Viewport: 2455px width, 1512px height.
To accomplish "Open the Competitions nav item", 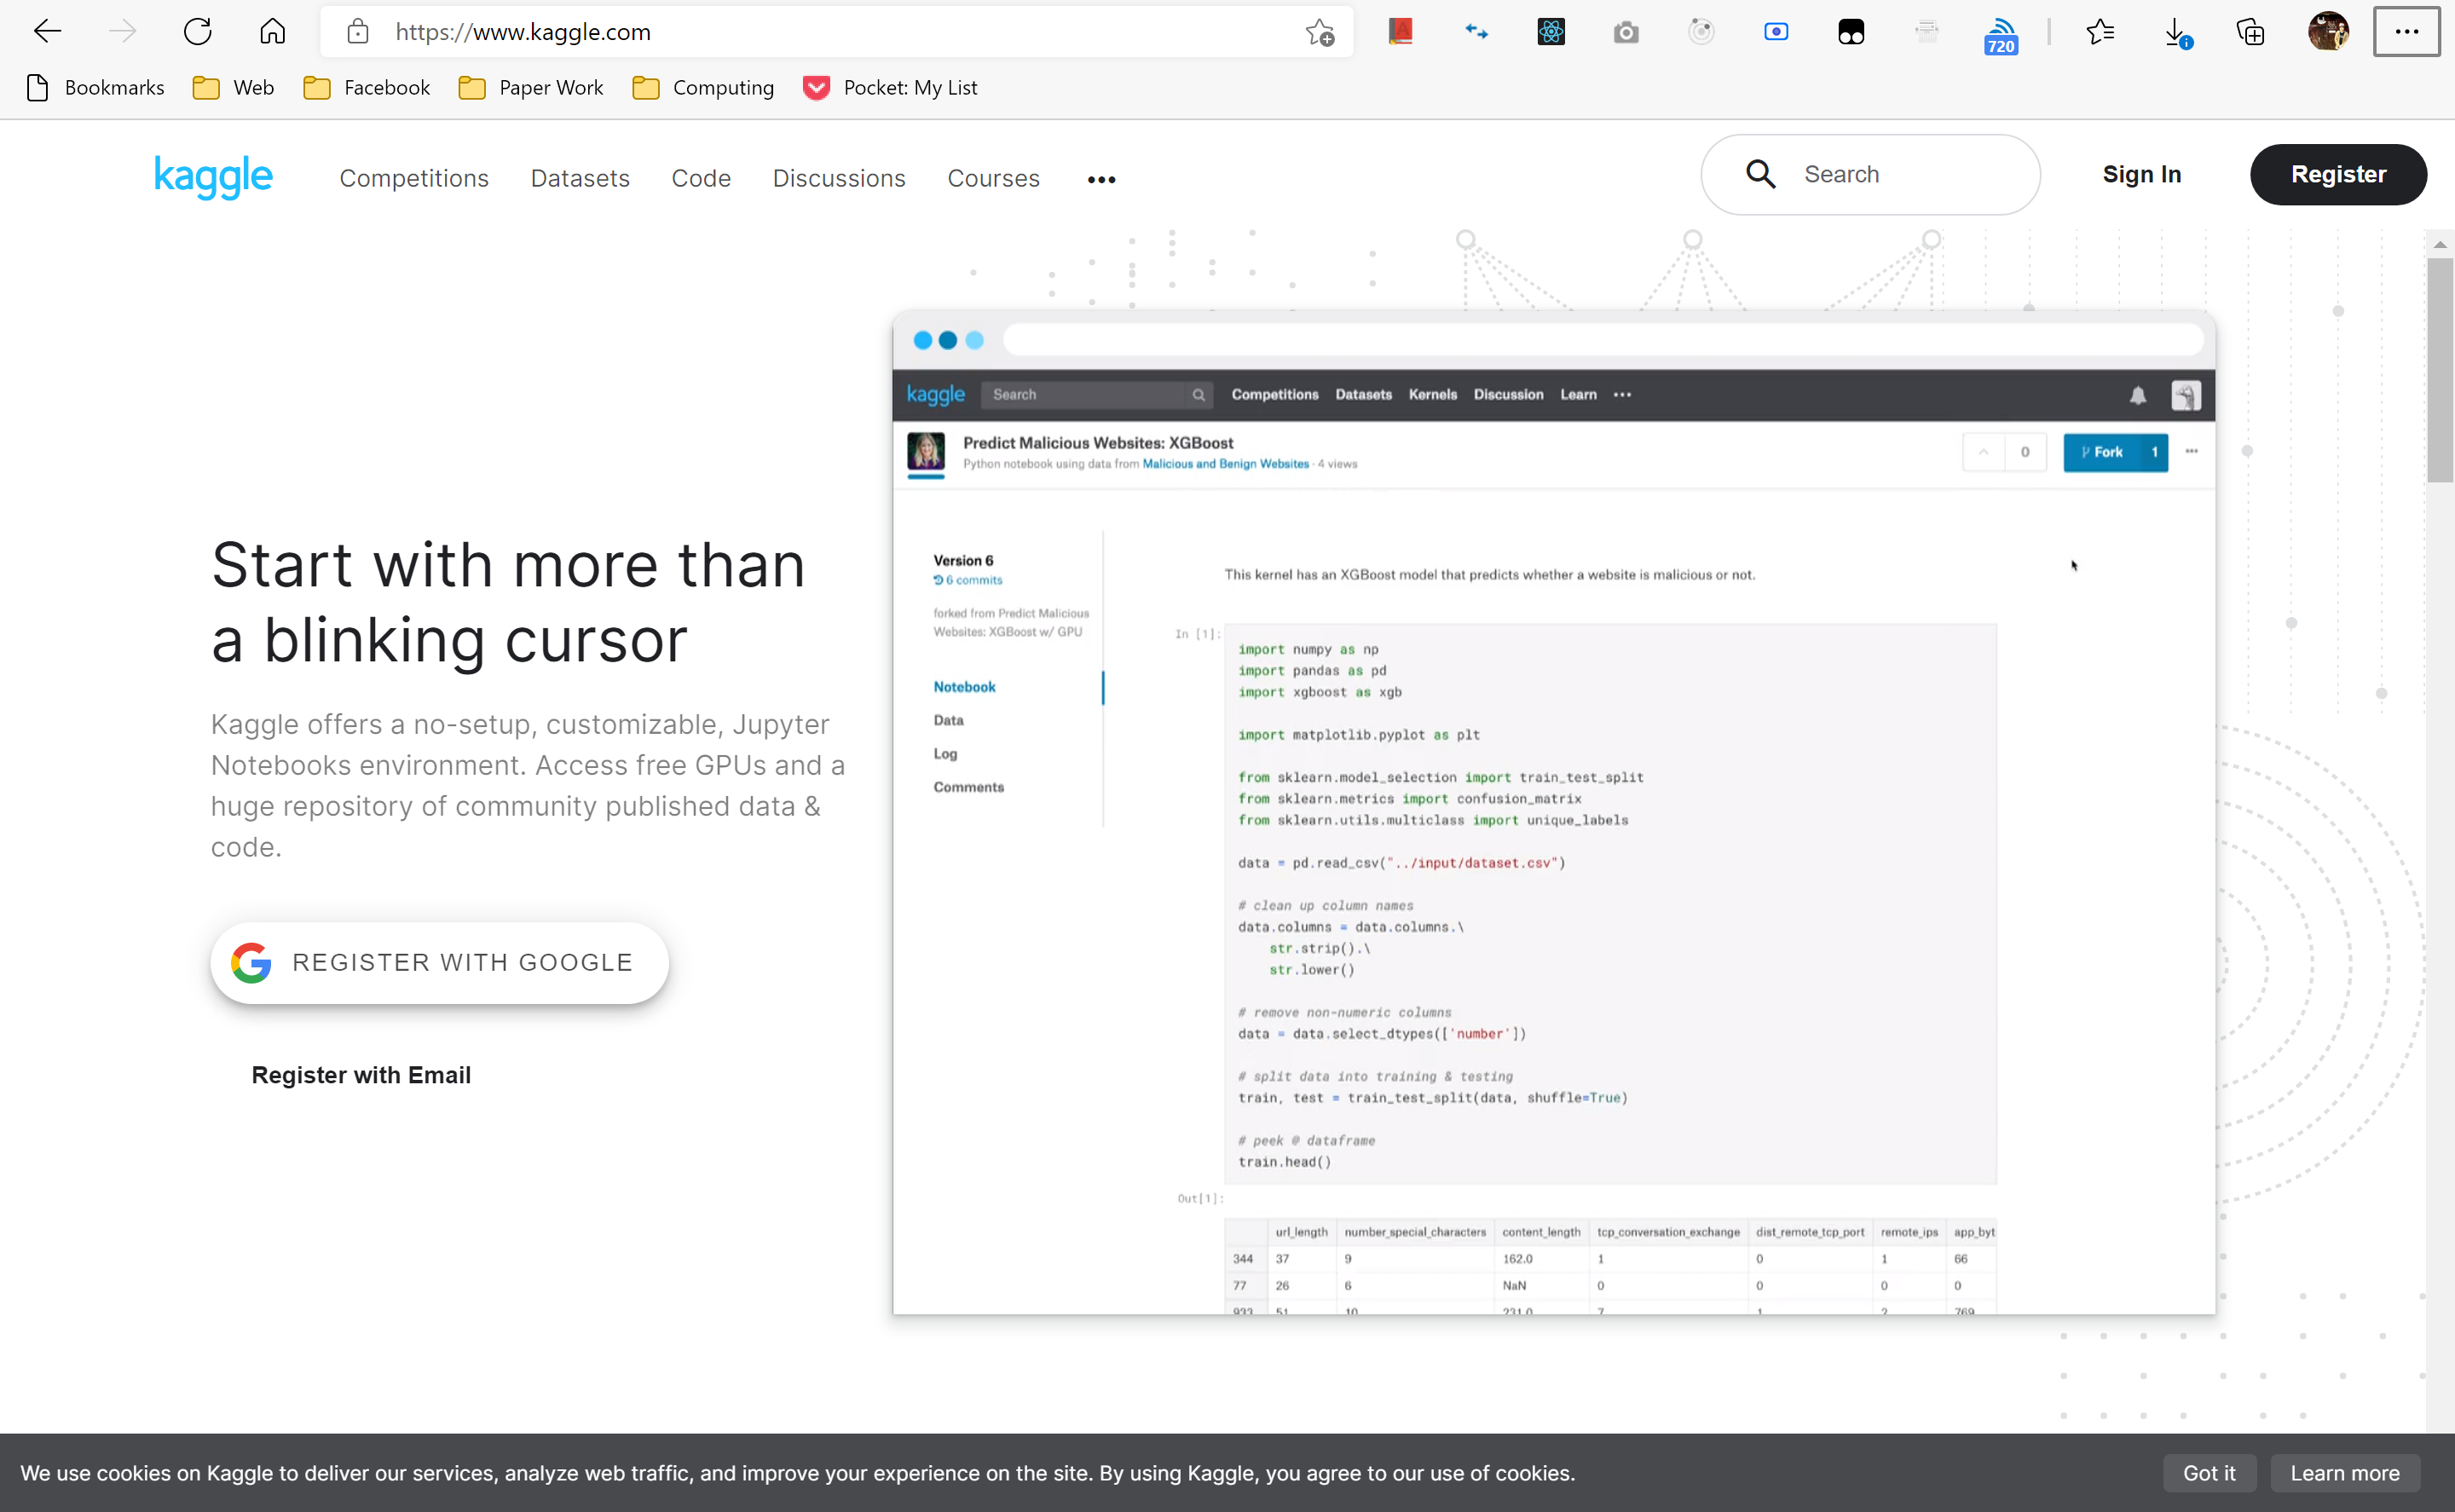I will point(414,178).
